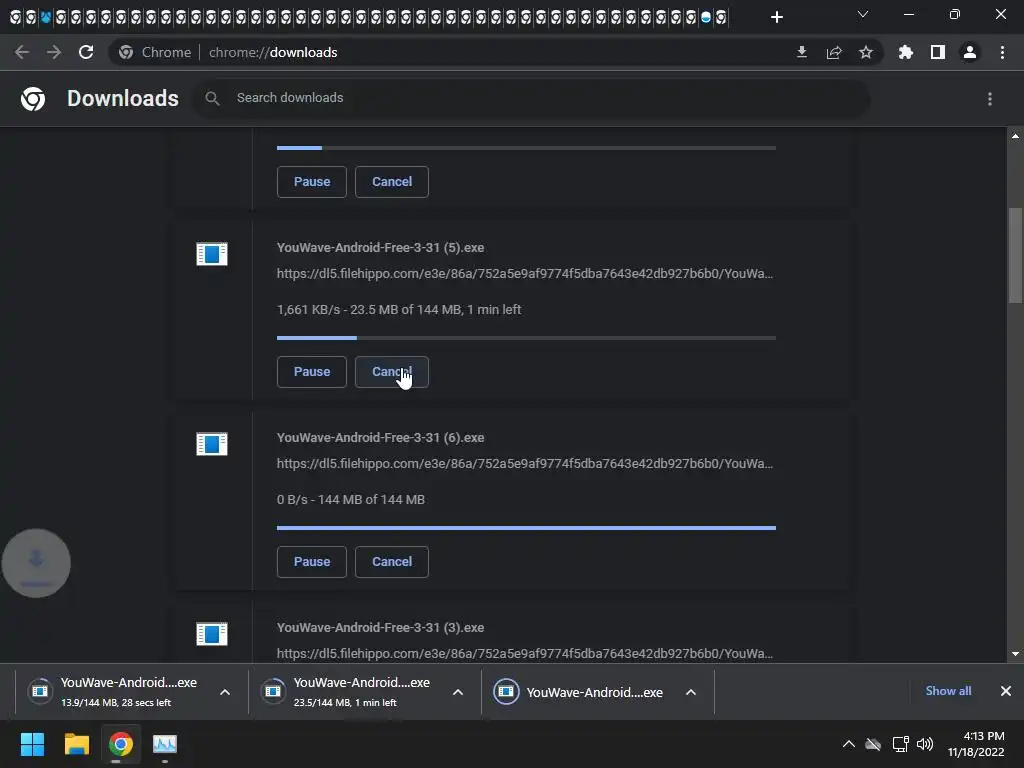The width and height of the screenshot is (1024, 768).
Task: Click Show all downloads link
Action: click(948, 691)
